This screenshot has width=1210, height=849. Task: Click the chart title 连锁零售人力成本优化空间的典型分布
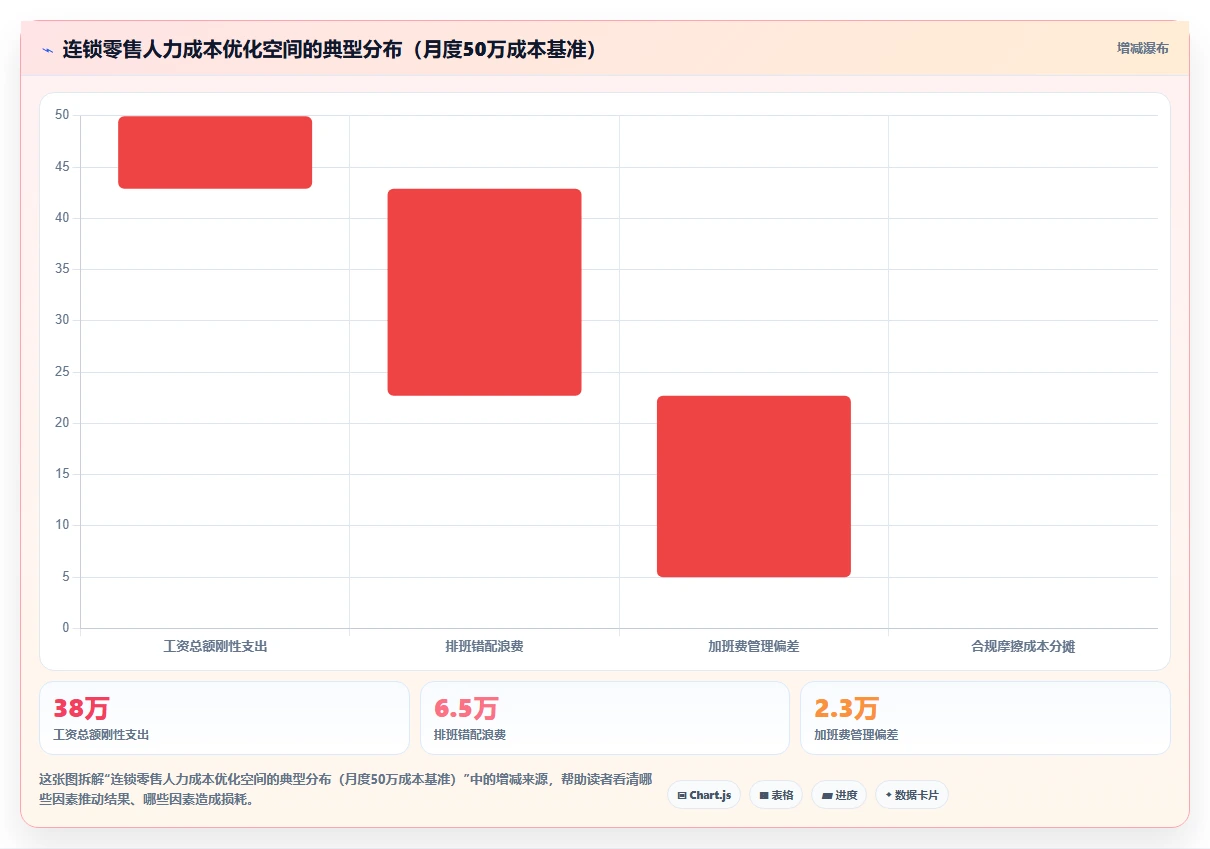pos(330,49)
